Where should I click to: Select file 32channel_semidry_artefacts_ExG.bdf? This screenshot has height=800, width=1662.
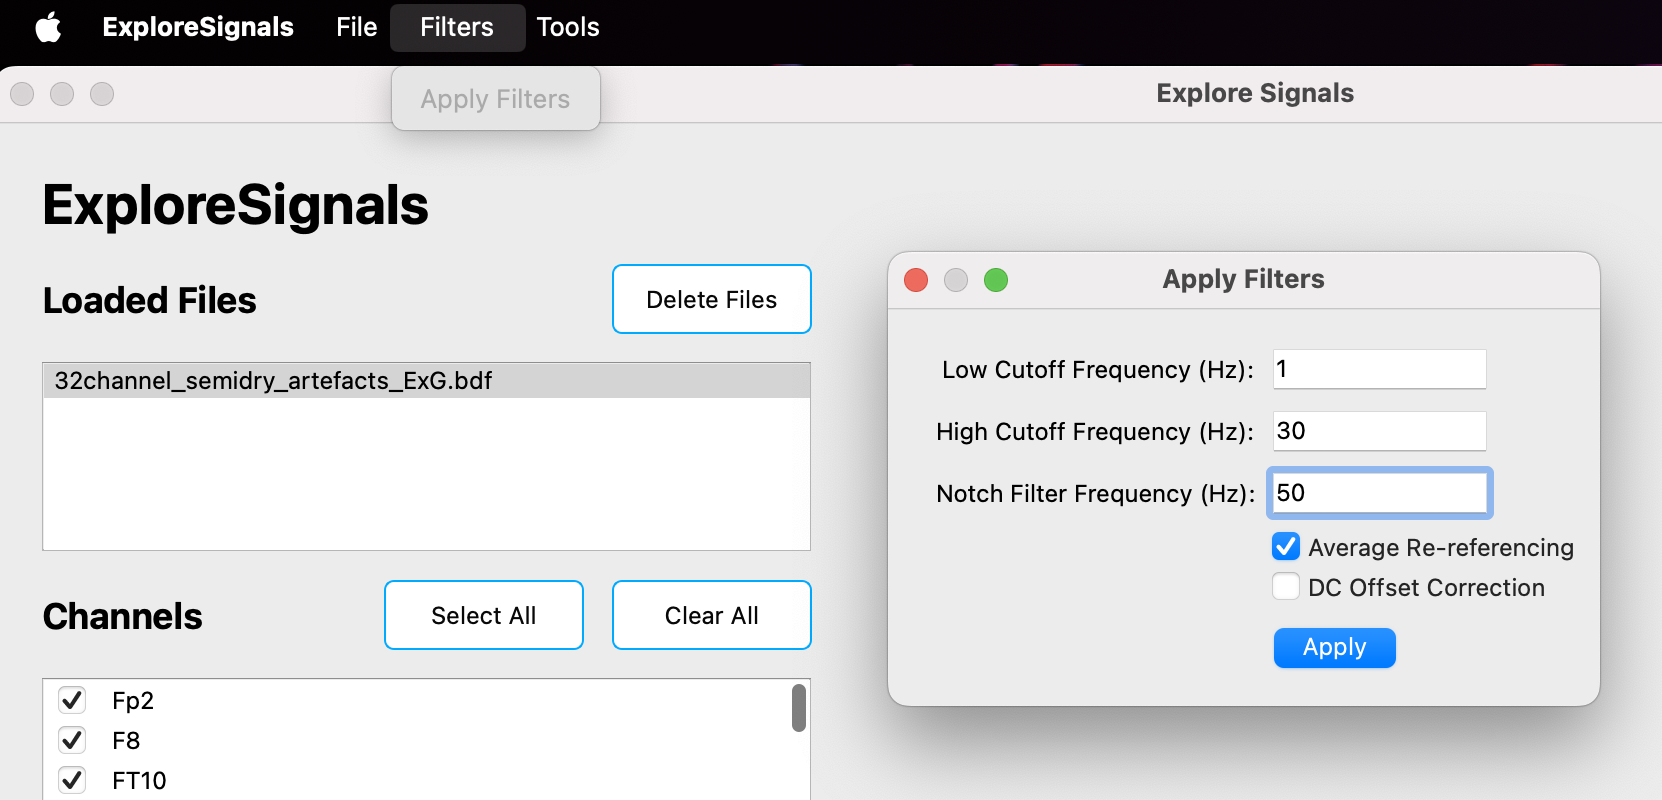[x=427, y=381]
